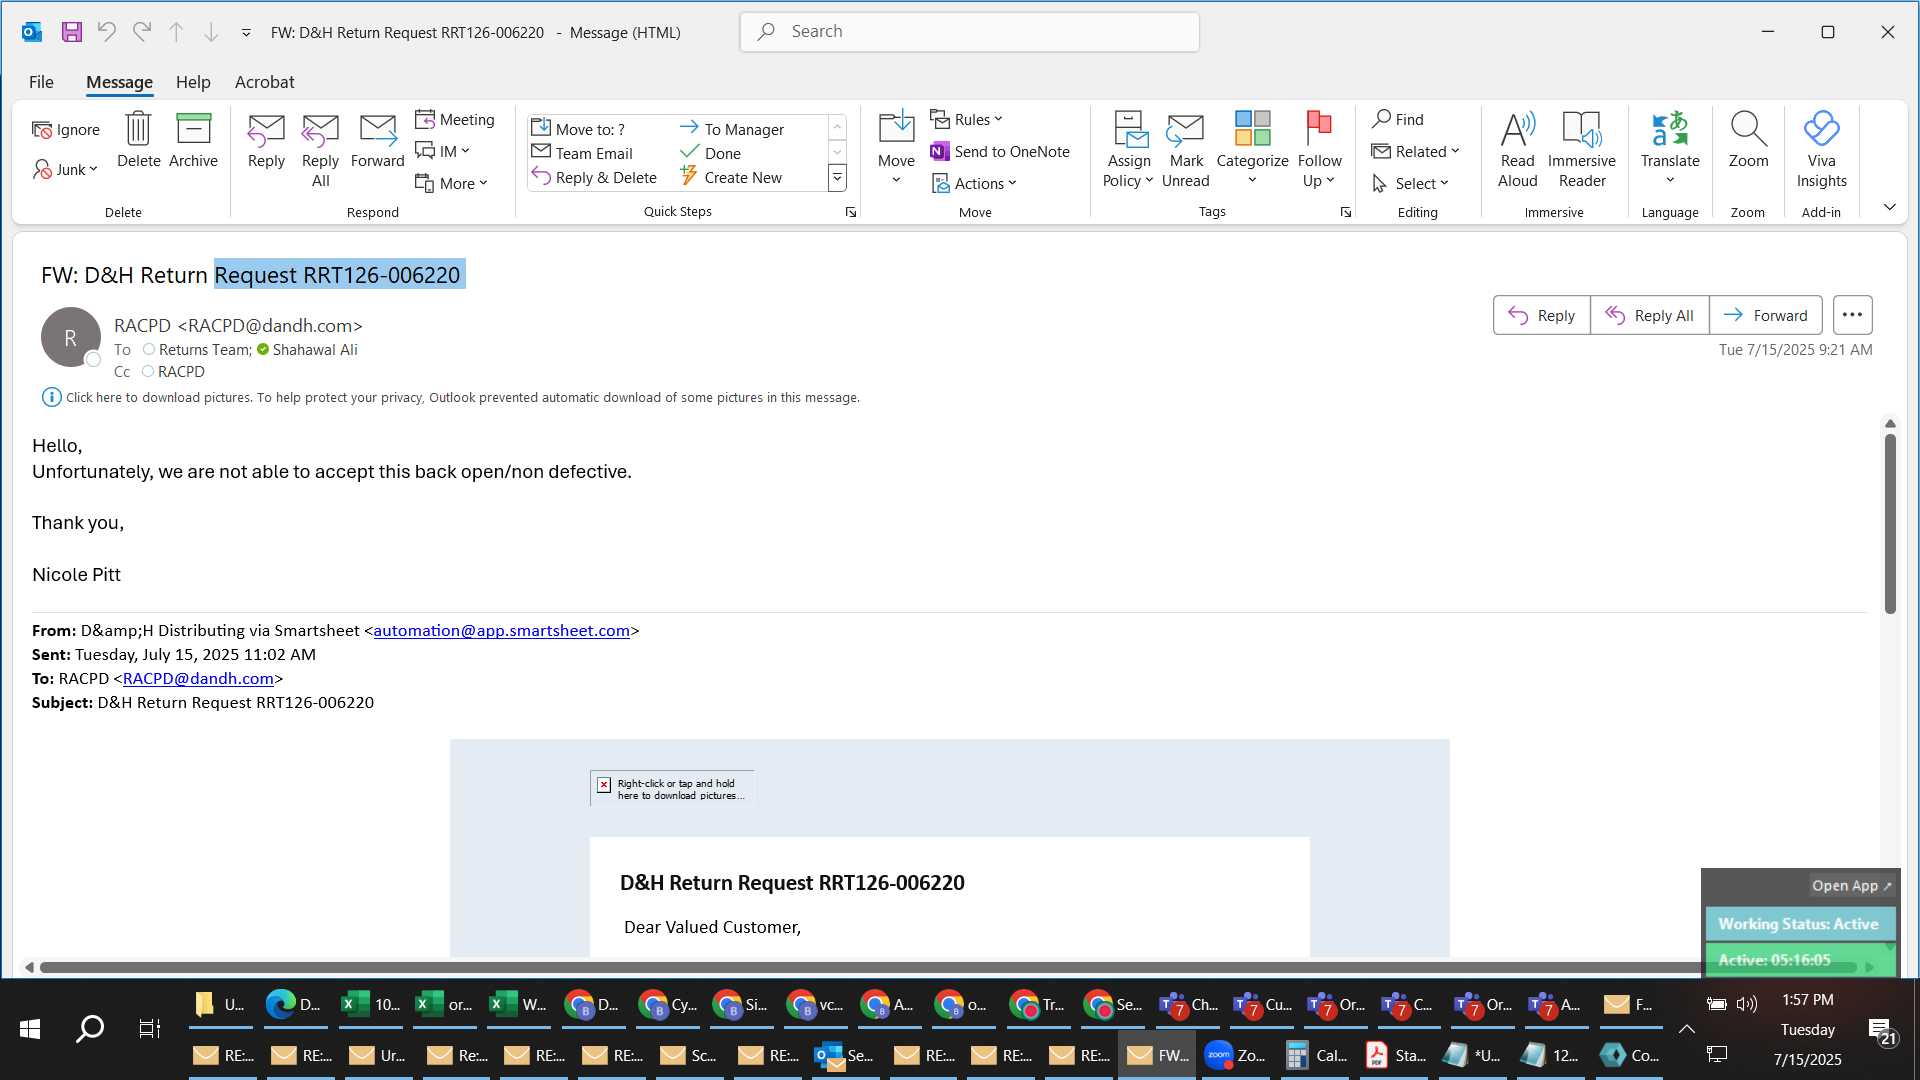Viewport: 1920px width, 1080px height.
Task: Click Reply All in the ribbon
Action: pos(320,150)
